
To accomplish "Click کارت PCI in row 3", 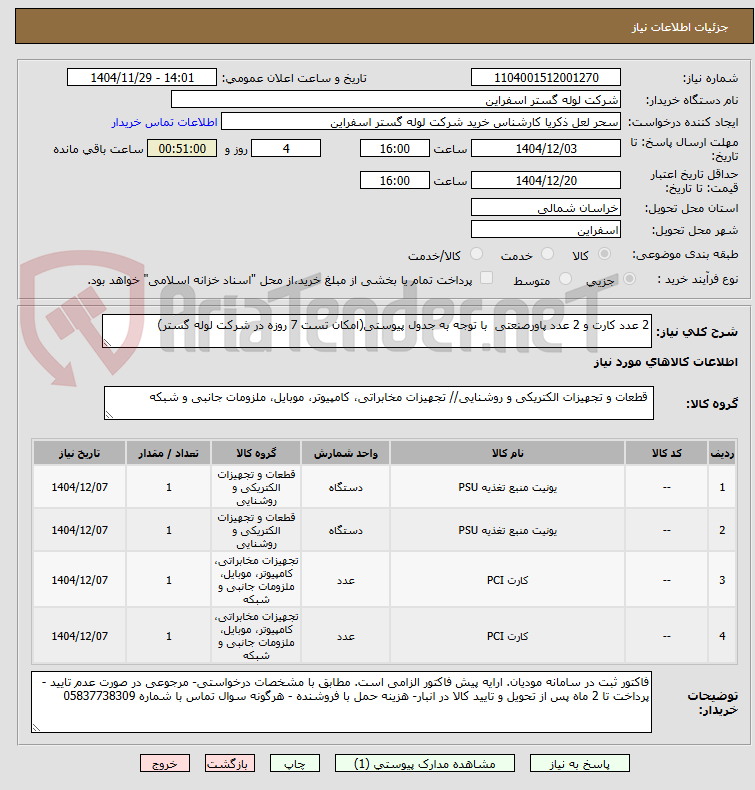I will point(507,580).
